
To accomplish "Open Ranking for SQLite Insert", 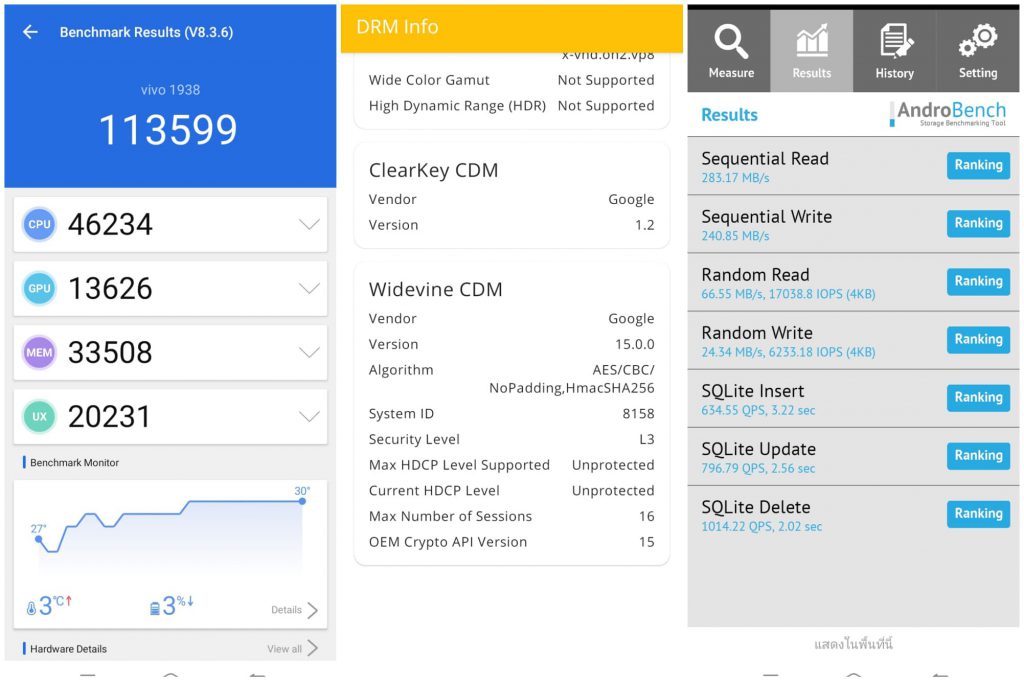I will (x=978, y=398).
